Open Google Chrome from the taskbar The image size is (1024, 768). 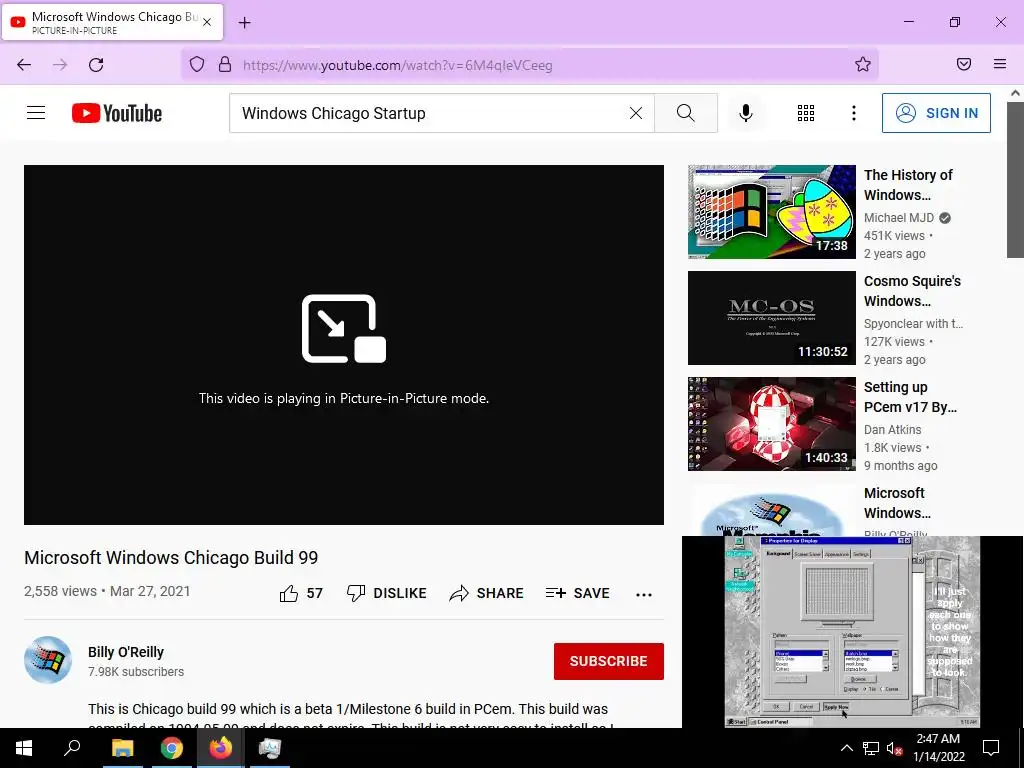(171, 748)
